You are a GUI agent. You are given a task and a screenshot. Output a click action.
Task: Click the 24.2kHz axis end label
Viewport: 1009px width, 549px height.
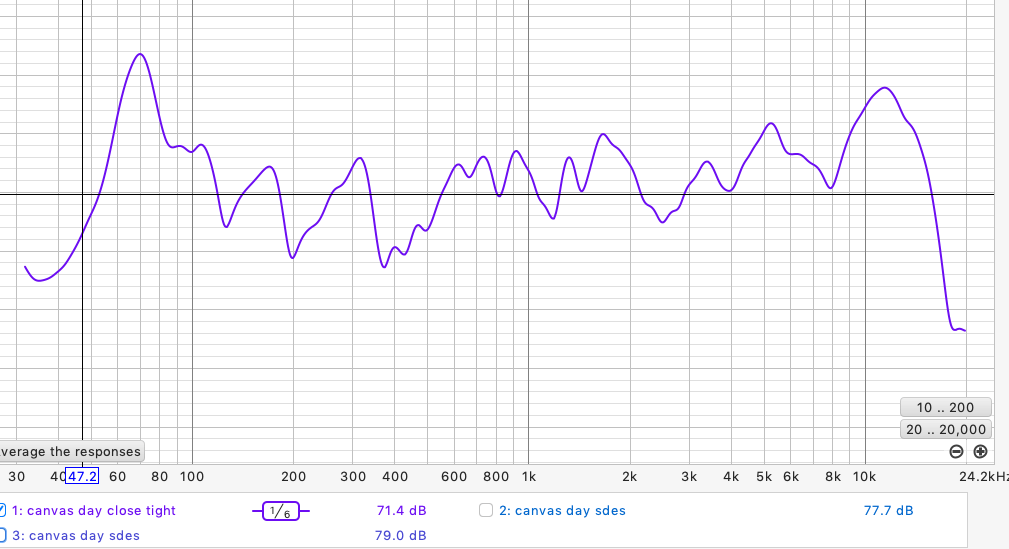click(984, 476)
